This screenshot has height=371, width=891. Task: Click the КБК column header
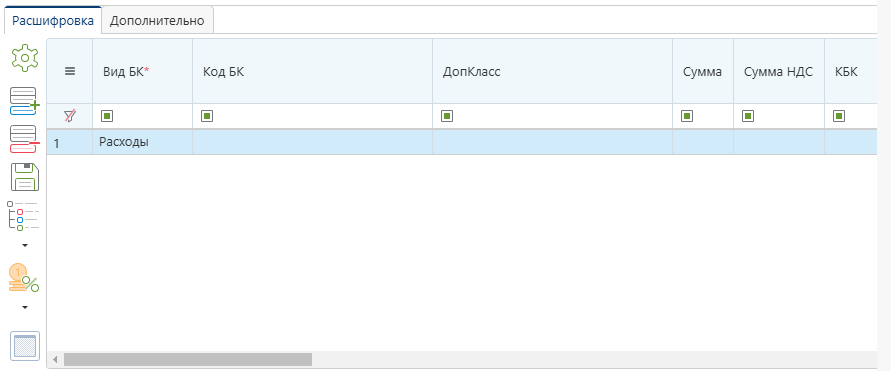coord(846,72)
